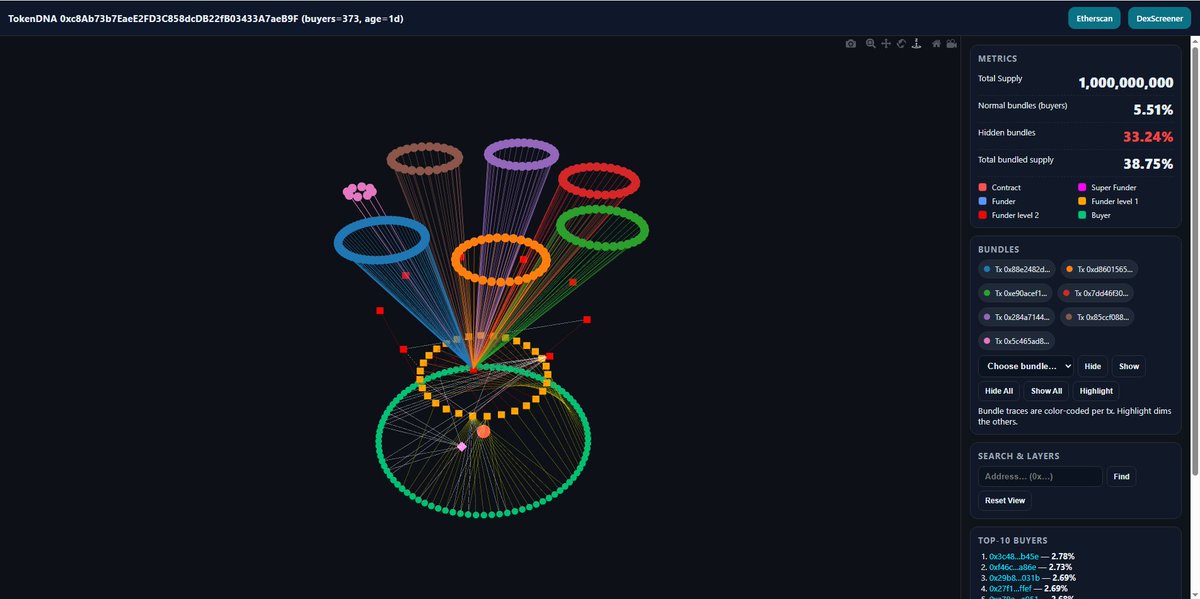Focus the Address search input field
Screen dimensions: 1200x599
click(x=1040, y=477)
